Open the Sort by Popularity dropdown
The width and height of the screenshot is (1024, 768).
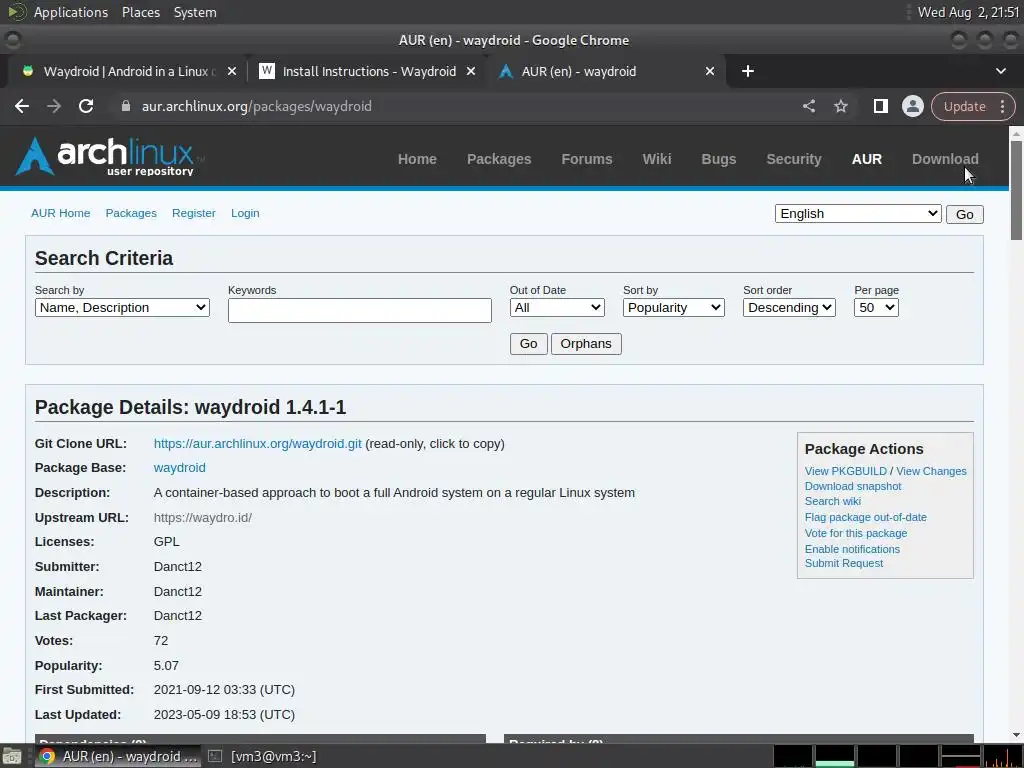click(673, 308)
